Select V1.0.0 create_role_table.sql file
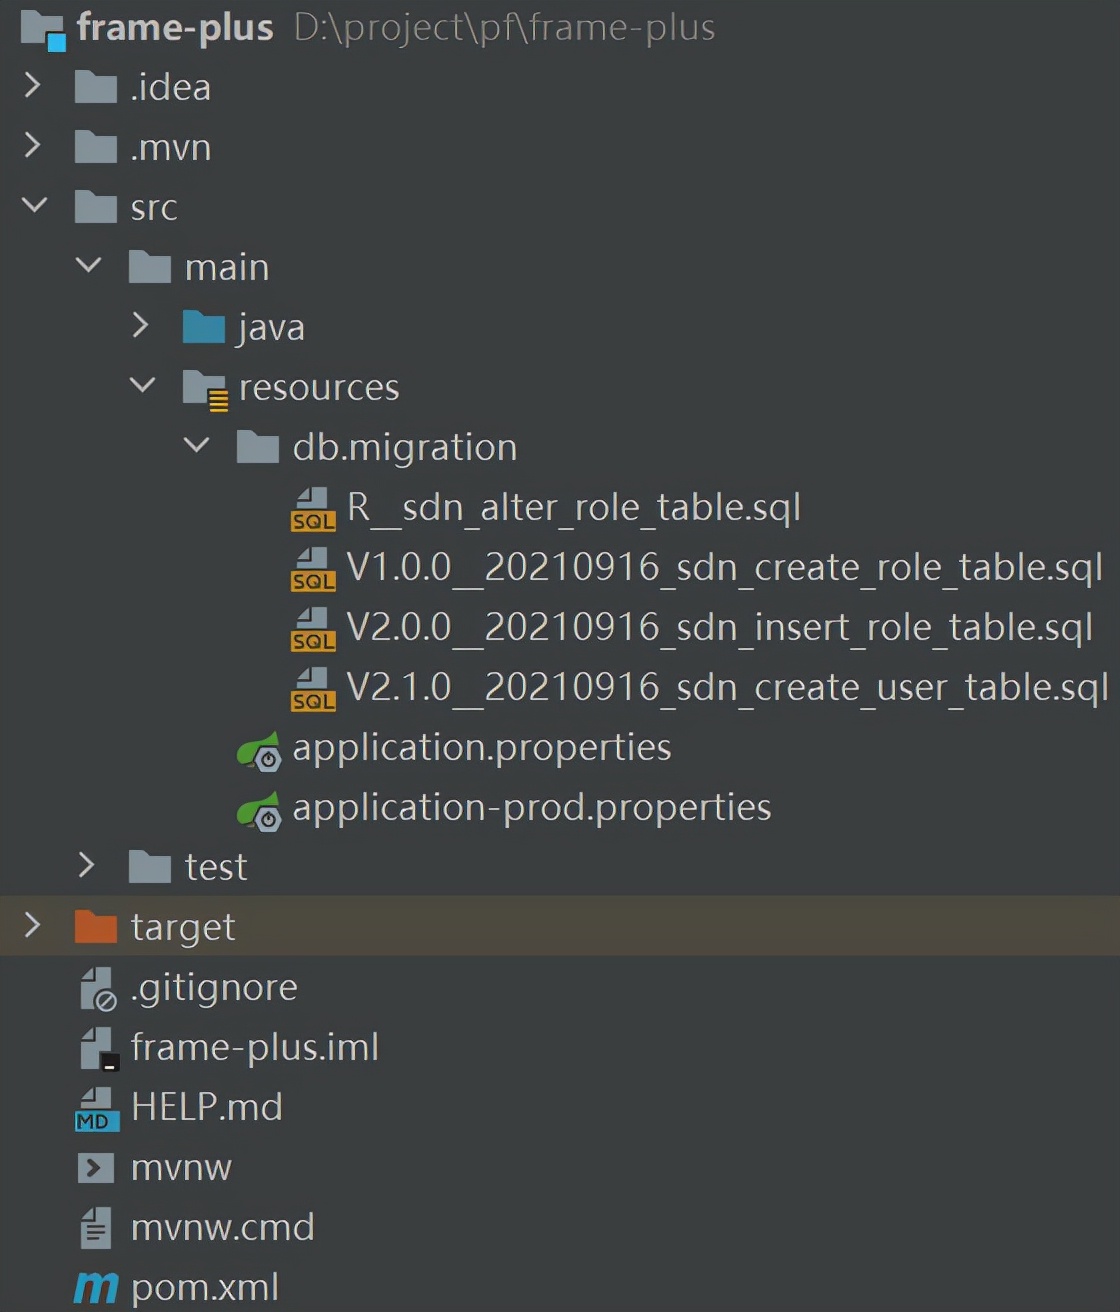The width and height of the screenshot is (1120, 1312). click(x=724, y=568)
